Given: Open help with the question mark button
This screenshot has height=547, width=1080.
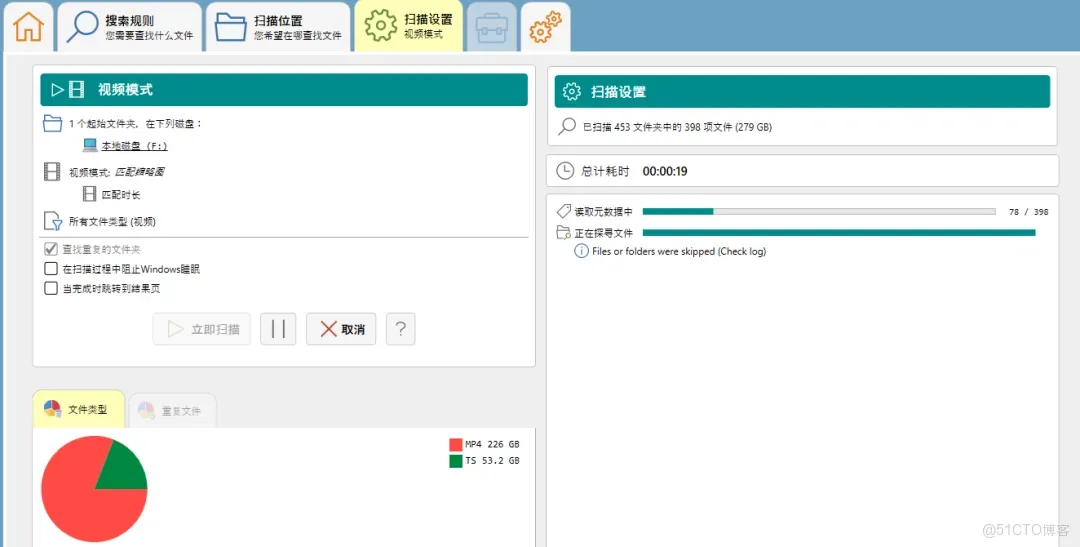Looking at the screenshot, I should [x=401, y=329].
